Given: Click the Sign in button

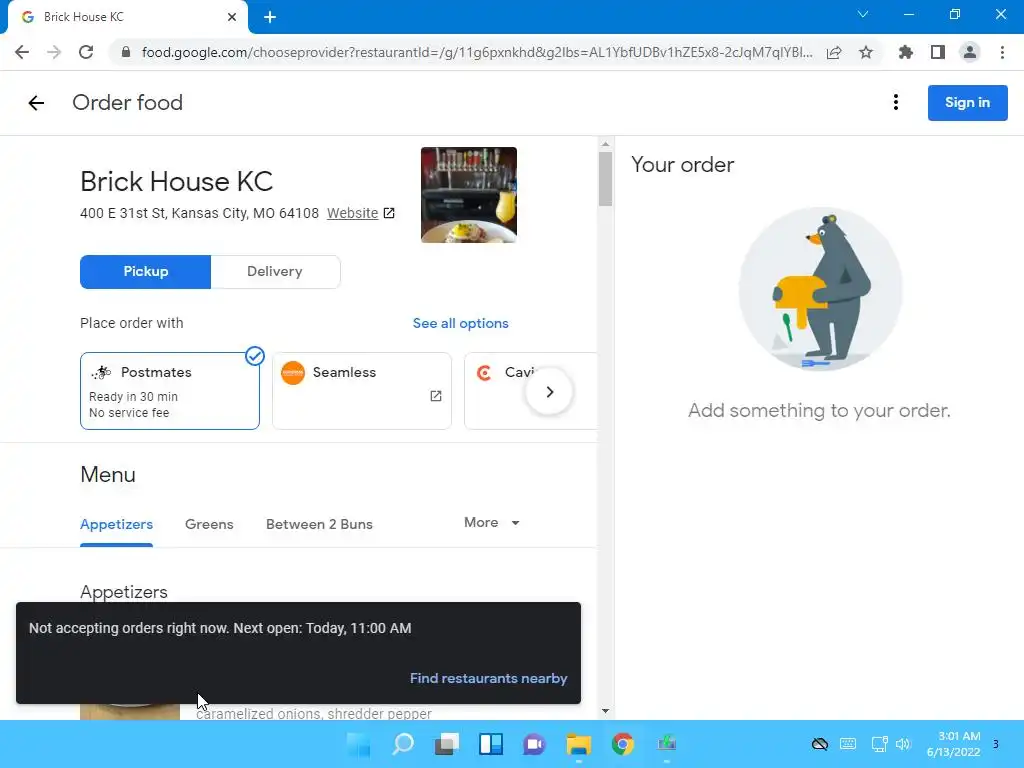Looking at the screenshot, I should click(967, 103).
